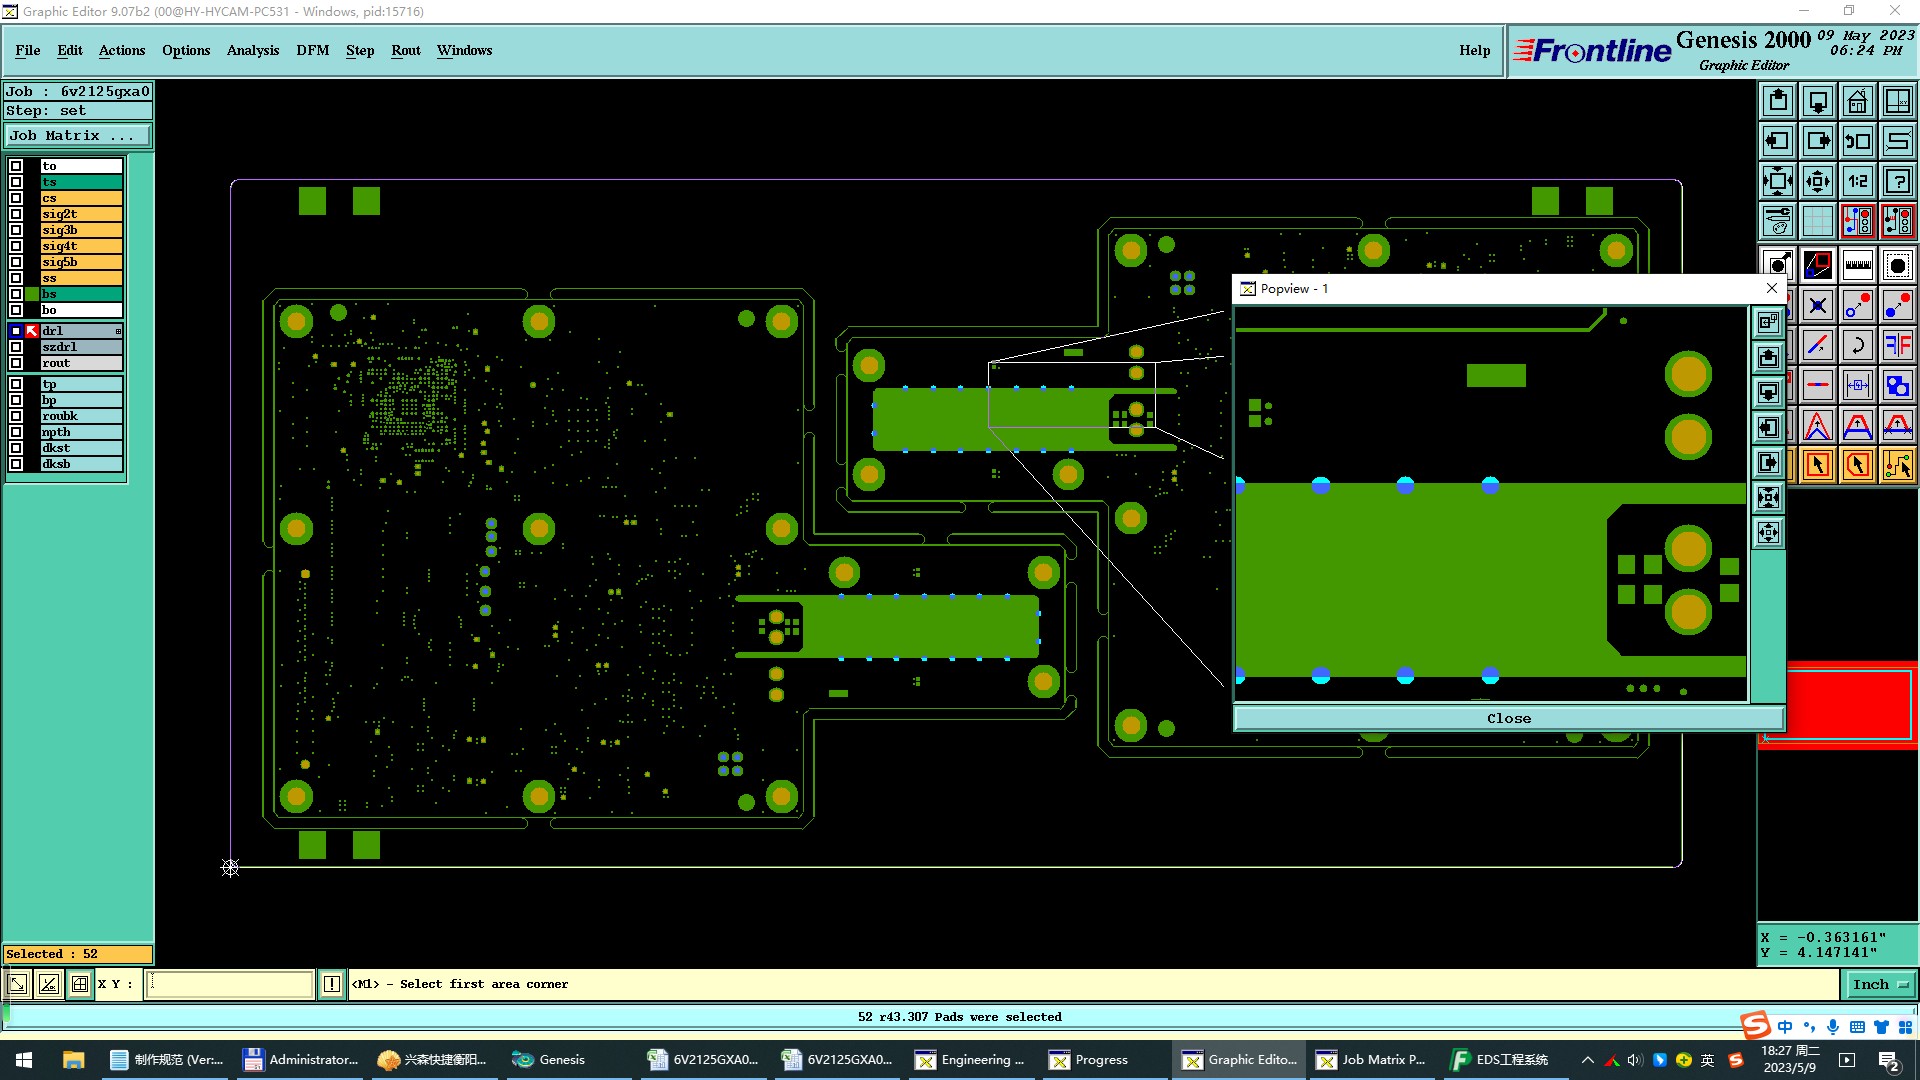Toggle checkbox for the bs layer

click(16, 294)
